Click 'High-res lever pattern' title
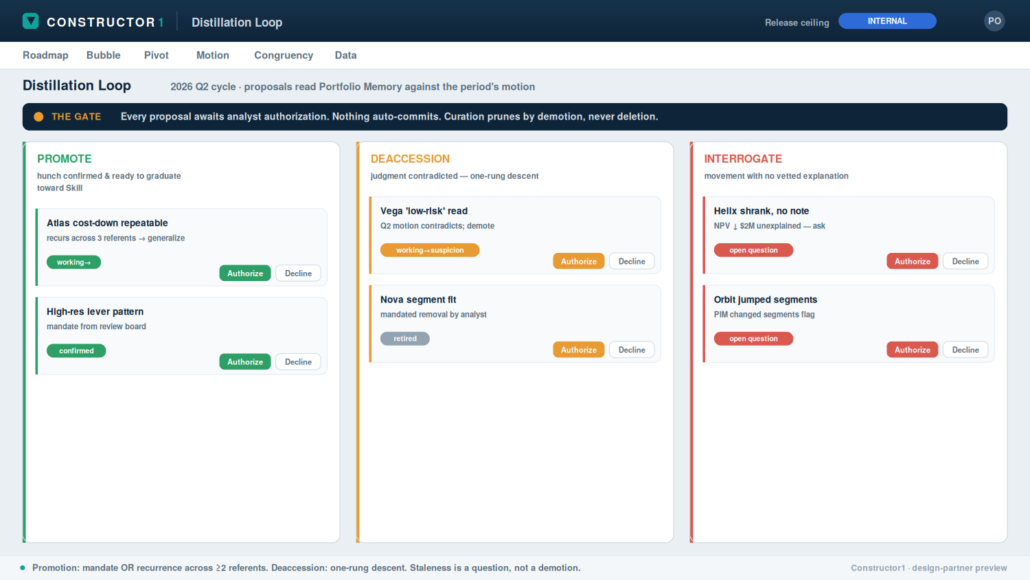This screenshot has height=580, width=1030. [x=95, y=312]
